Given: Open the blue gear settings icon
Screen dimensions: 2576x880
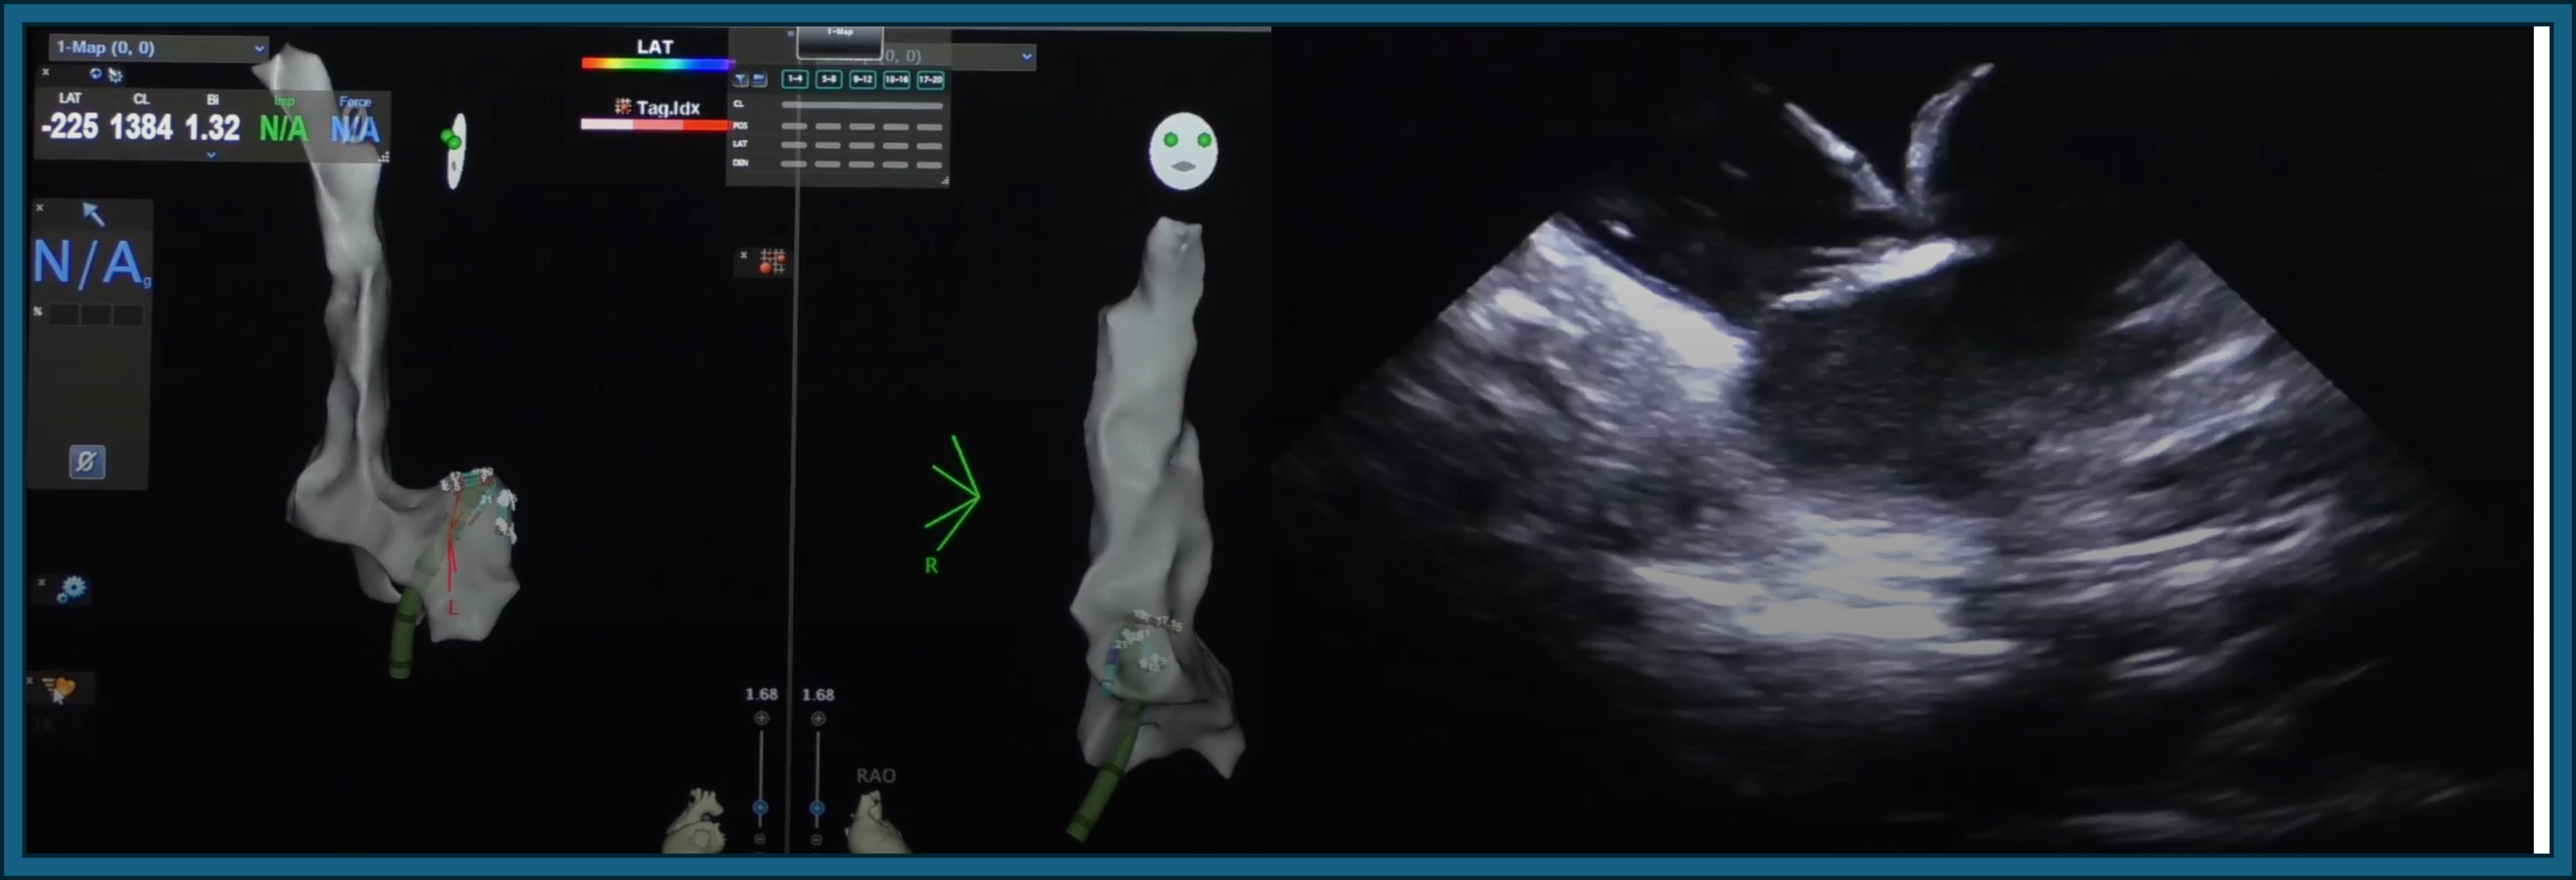Looking at the screenshot, I should point(72,588).
